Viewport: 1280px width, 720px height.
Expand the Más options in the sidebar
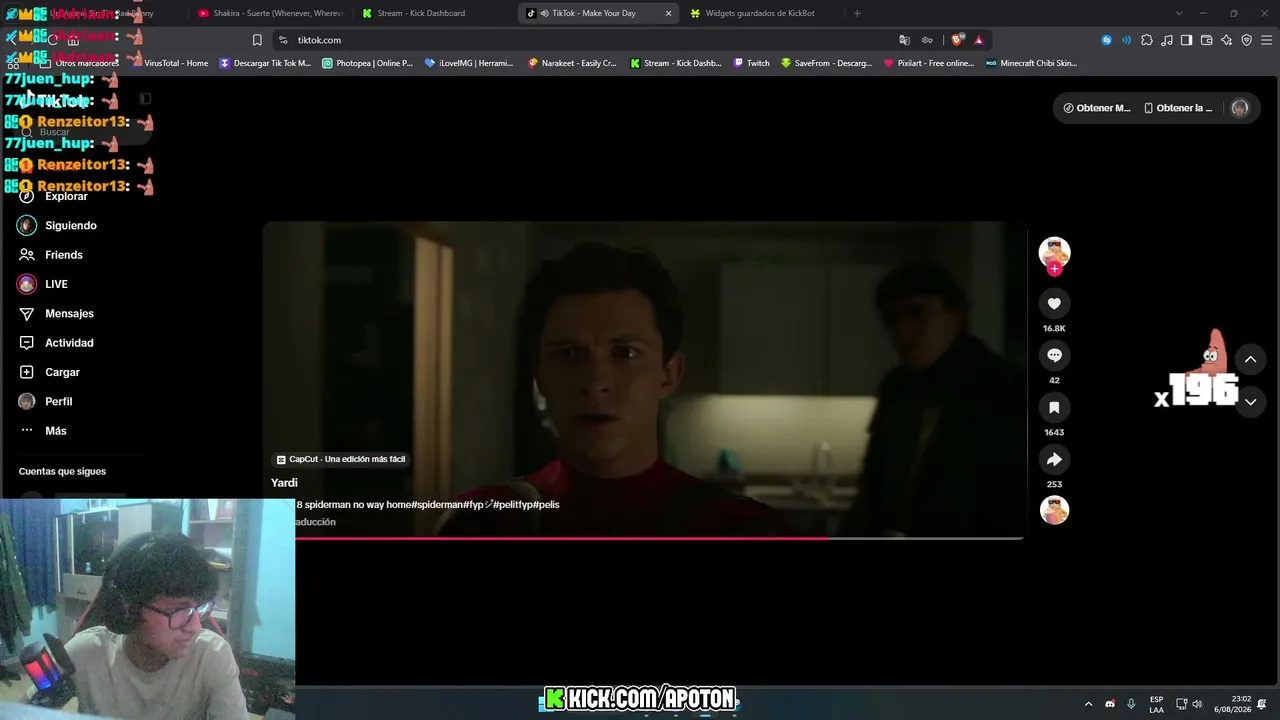point(43,431)
